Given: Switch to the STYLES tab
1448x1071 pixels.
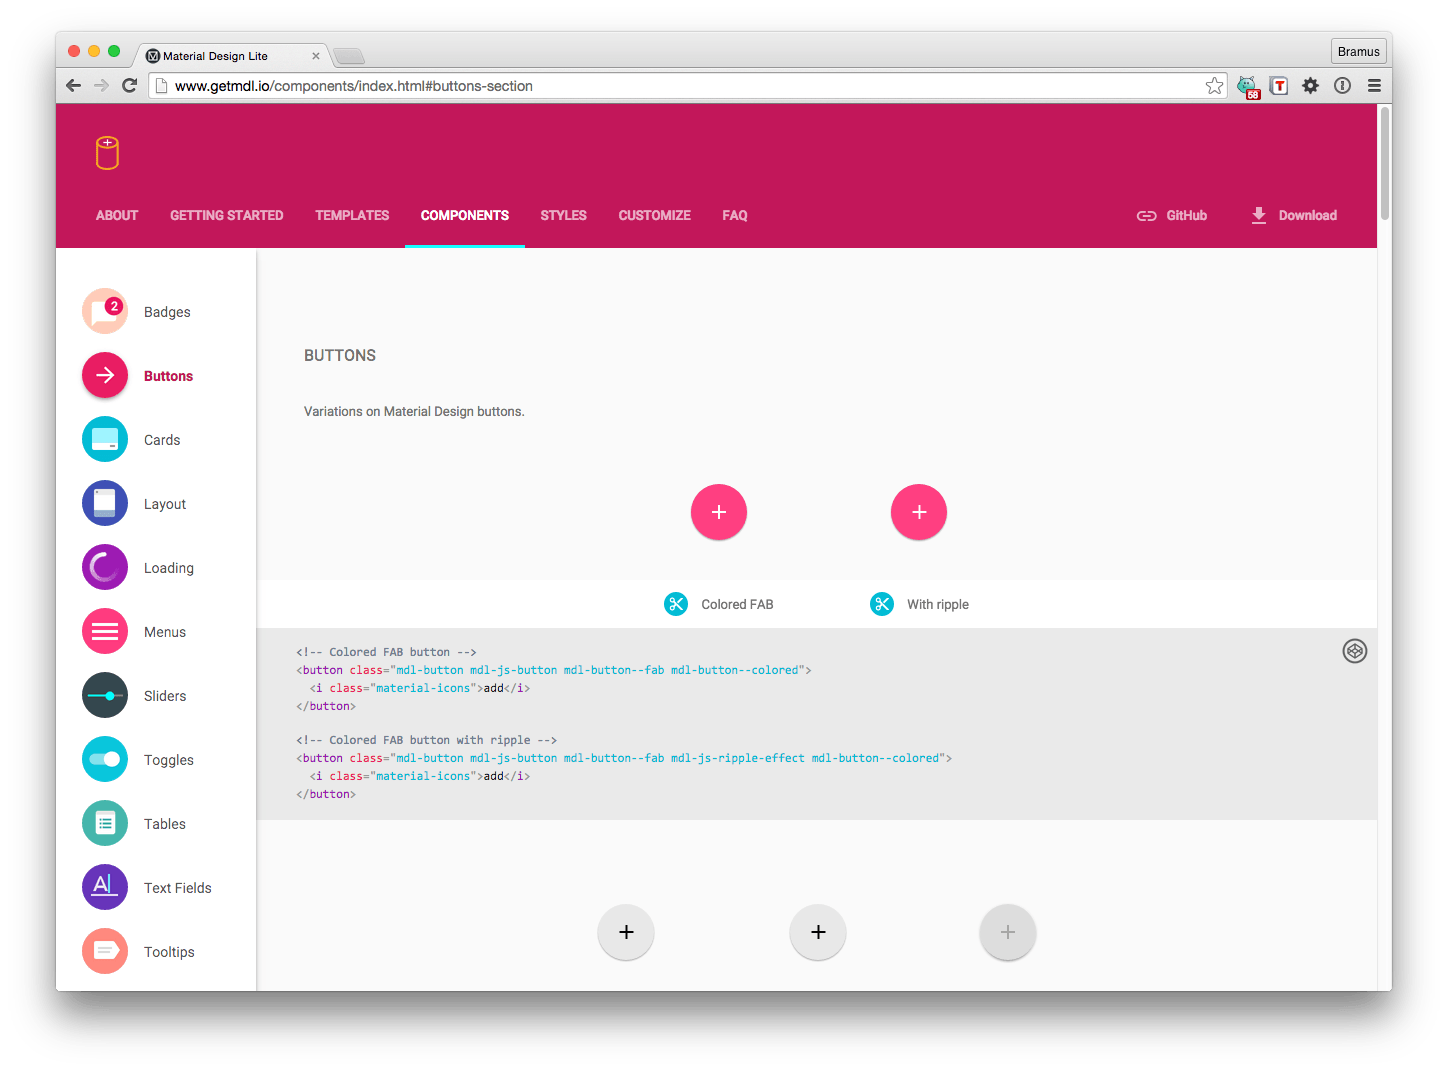Looking at the screenshot, I should [563, 215].
